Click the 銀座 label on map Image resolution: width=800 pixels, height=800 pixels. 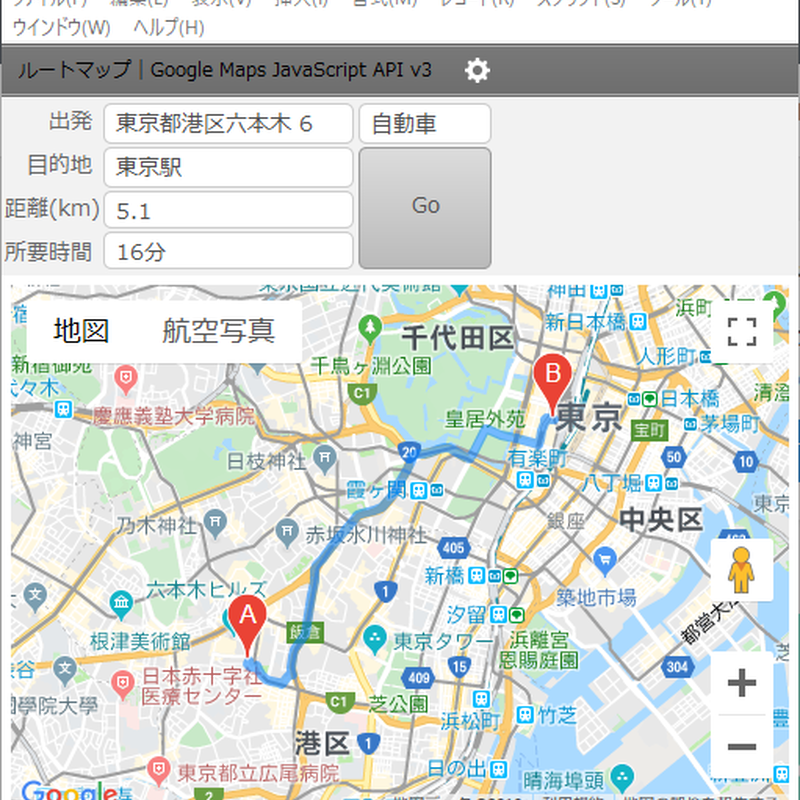566,521
